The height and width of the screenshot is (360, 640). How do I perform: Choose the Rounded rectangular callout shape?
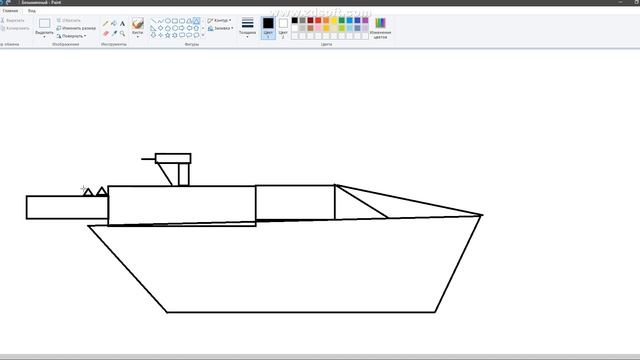pos(182,35)
